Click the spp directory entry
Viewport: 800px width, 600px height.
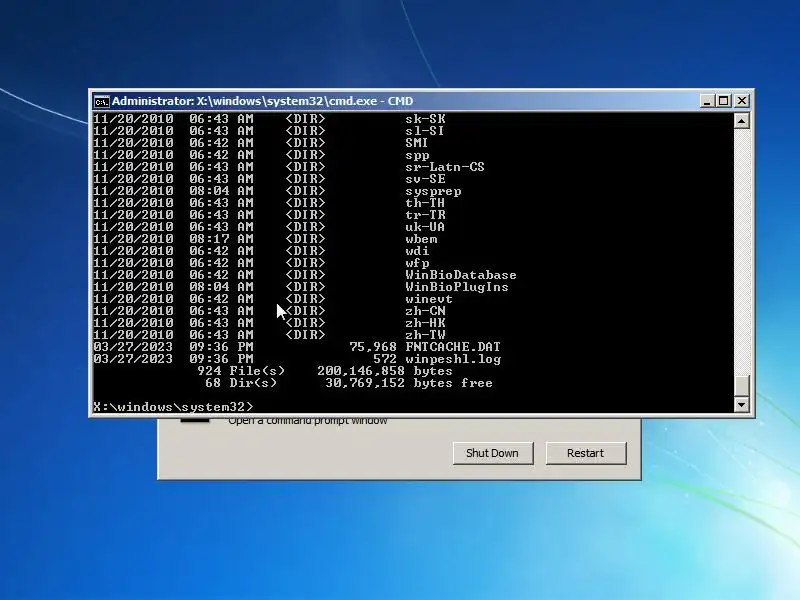point(417,155)
